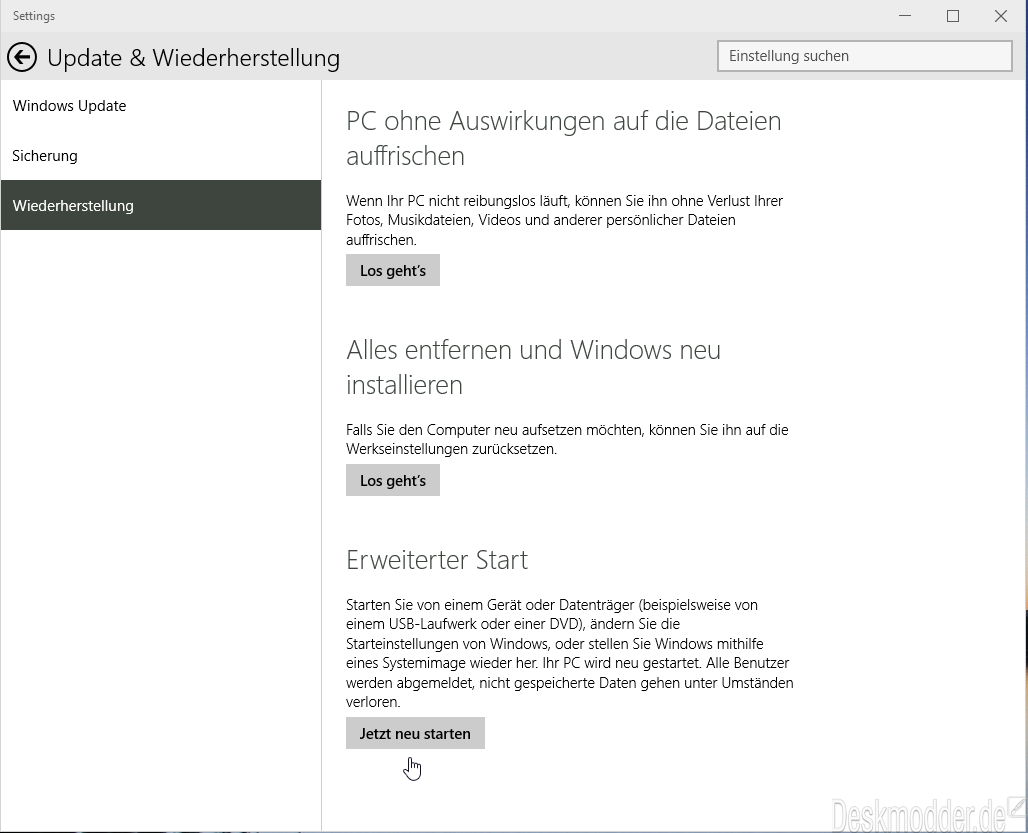The image size is (1028, 833).
Task: Maximize the Settings window
Action: (x=953, y=16)
